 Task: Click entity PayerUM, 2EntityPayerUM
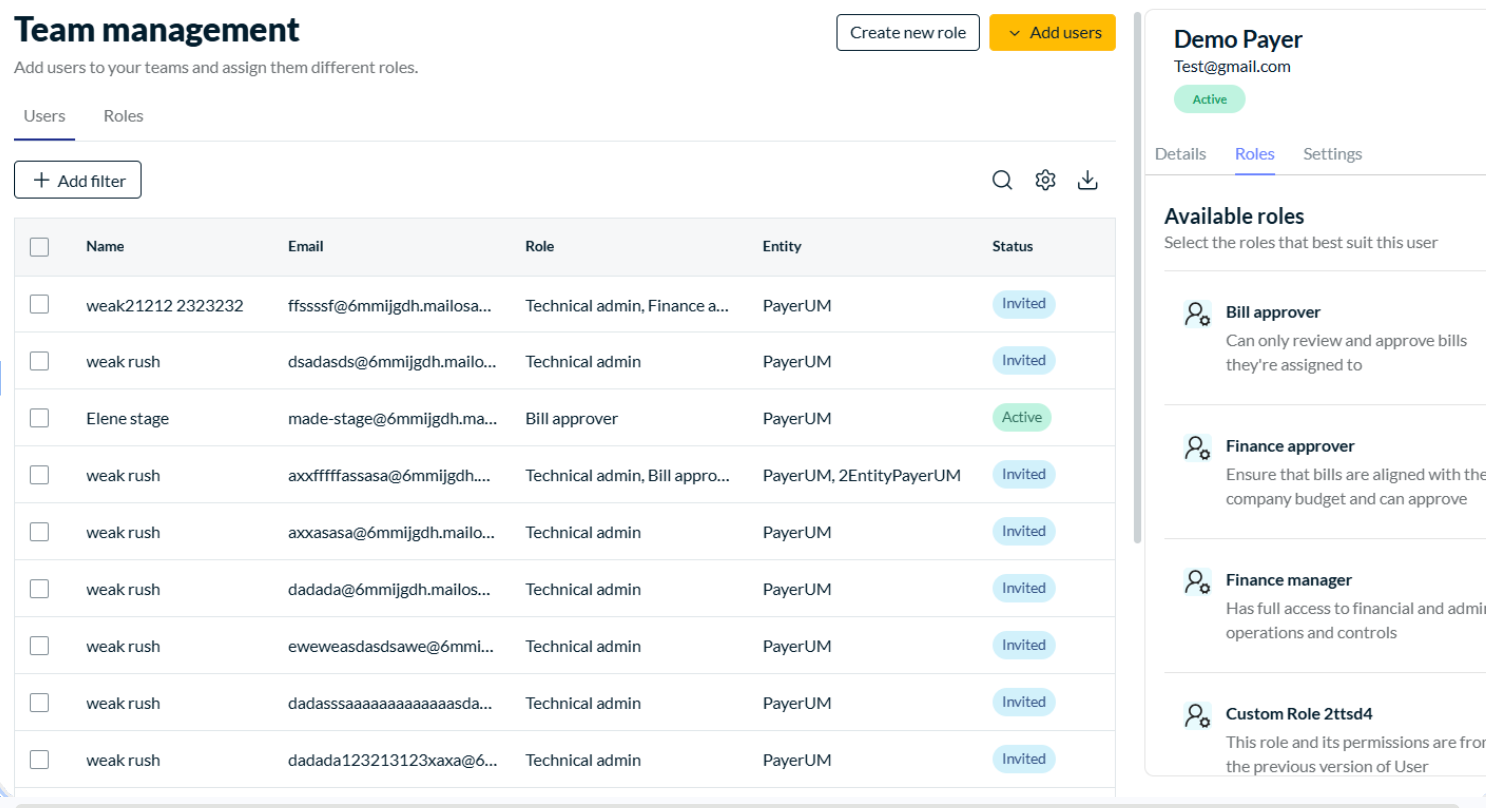[862, 476]
